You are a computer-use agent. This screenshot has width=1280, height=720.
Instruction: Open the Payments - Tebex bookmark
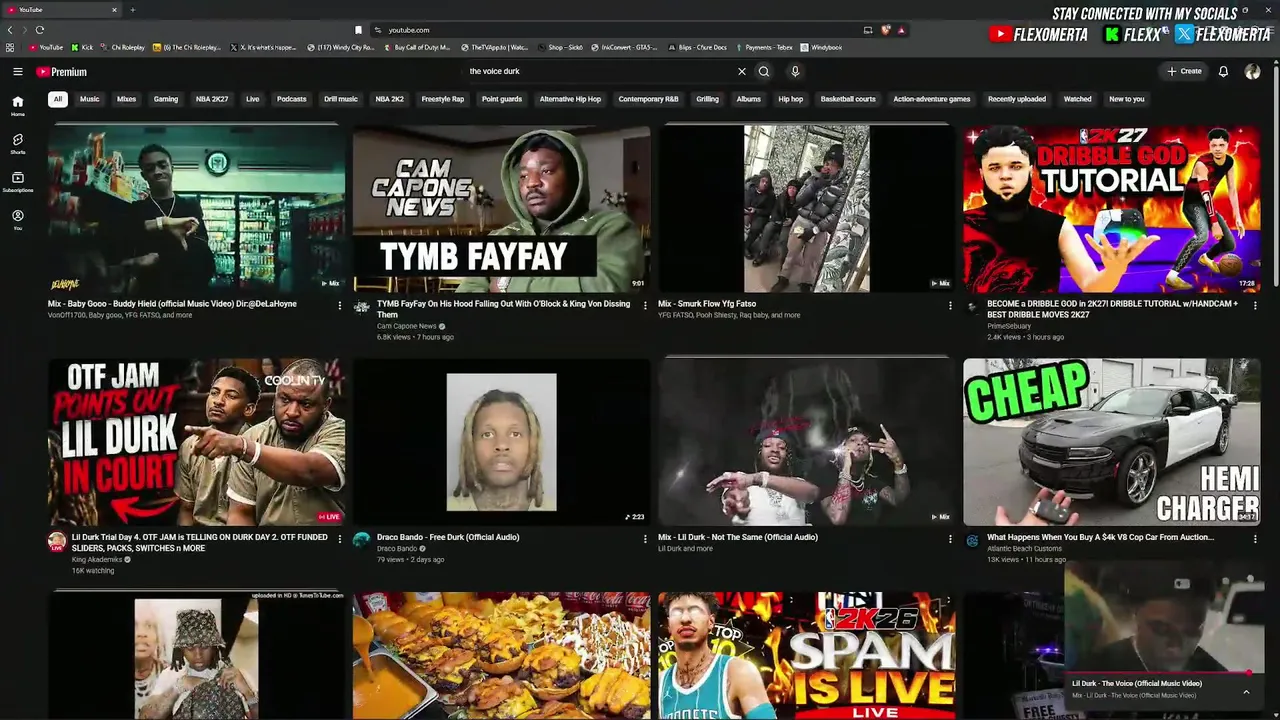(762, 47)
